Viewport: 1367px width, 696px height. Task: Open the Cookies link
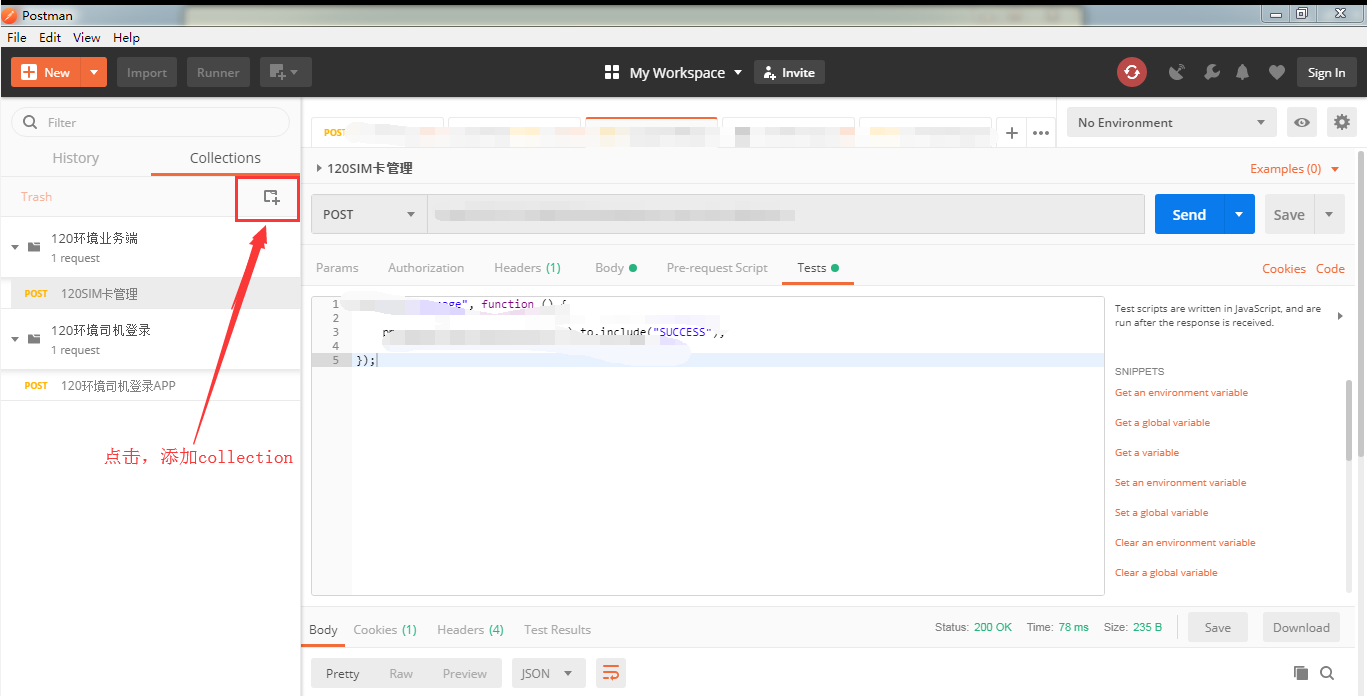pyautogui.click(x=1284, y=268)
